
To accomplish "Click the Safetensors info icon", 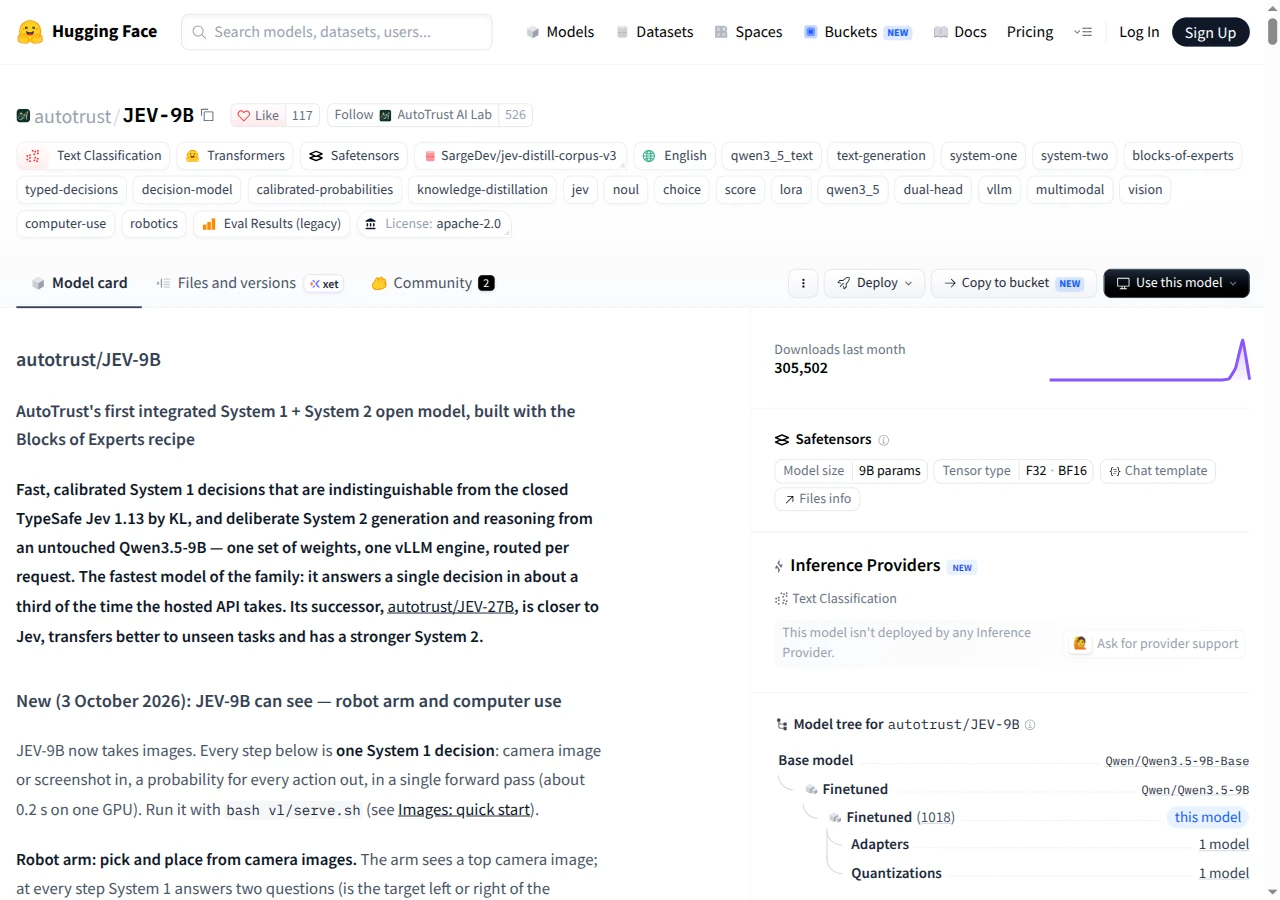I will pyautogui.click(x=883, y=440).
